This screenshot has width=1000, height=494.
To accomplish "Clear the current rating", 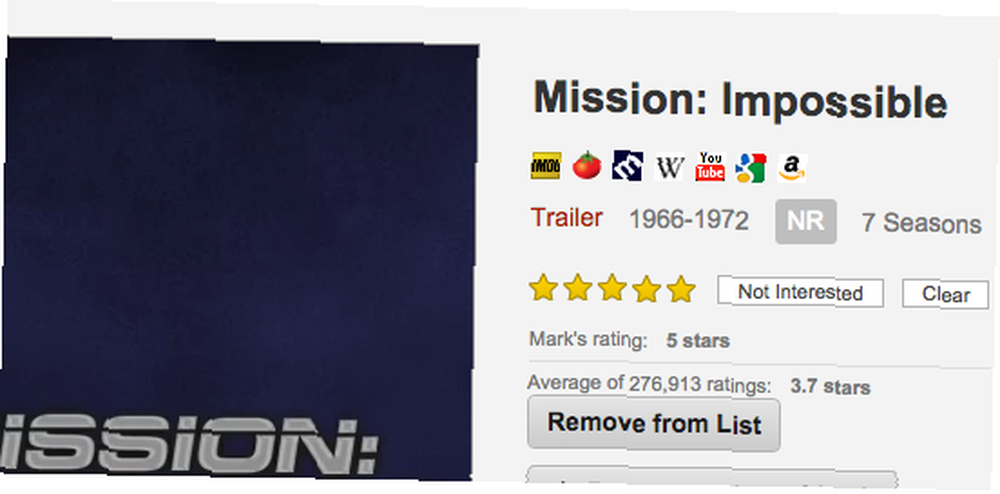I will [946, 294].
